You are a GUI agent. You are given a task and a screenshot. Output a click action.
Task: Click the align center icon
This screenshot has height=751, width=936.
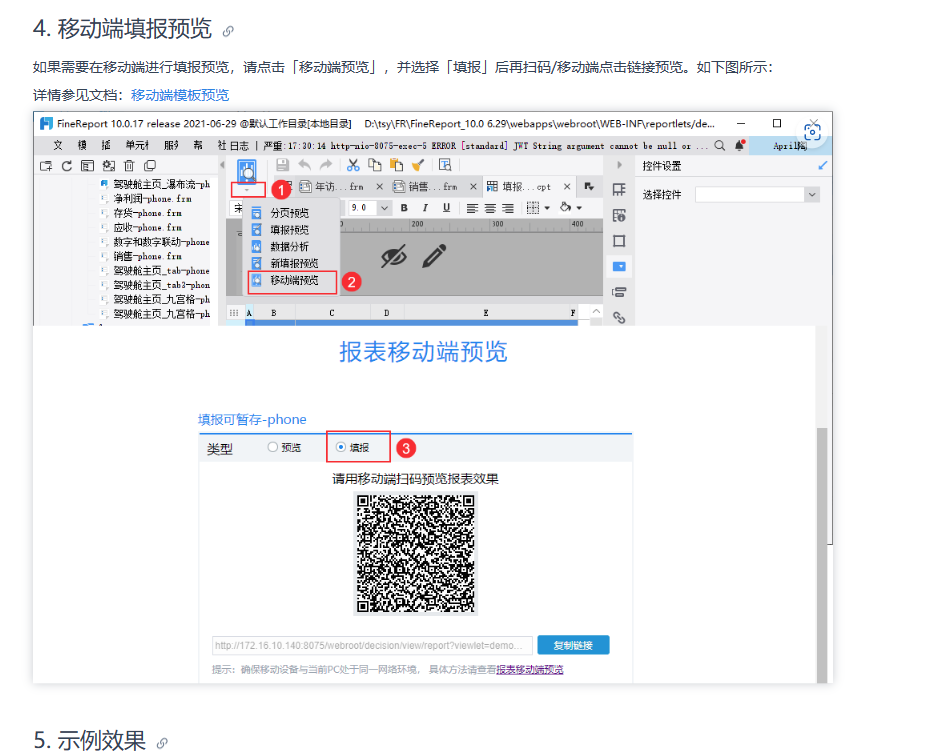point(490,208)
